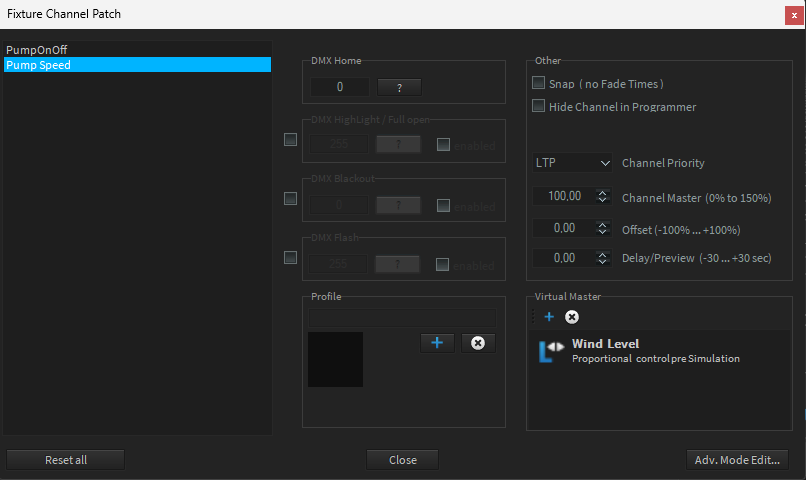Image resolution: width=806 pixels, height=480 pixels.
Task: Enable the DMX HighLight / Full open section
Action: click(291, 140)
